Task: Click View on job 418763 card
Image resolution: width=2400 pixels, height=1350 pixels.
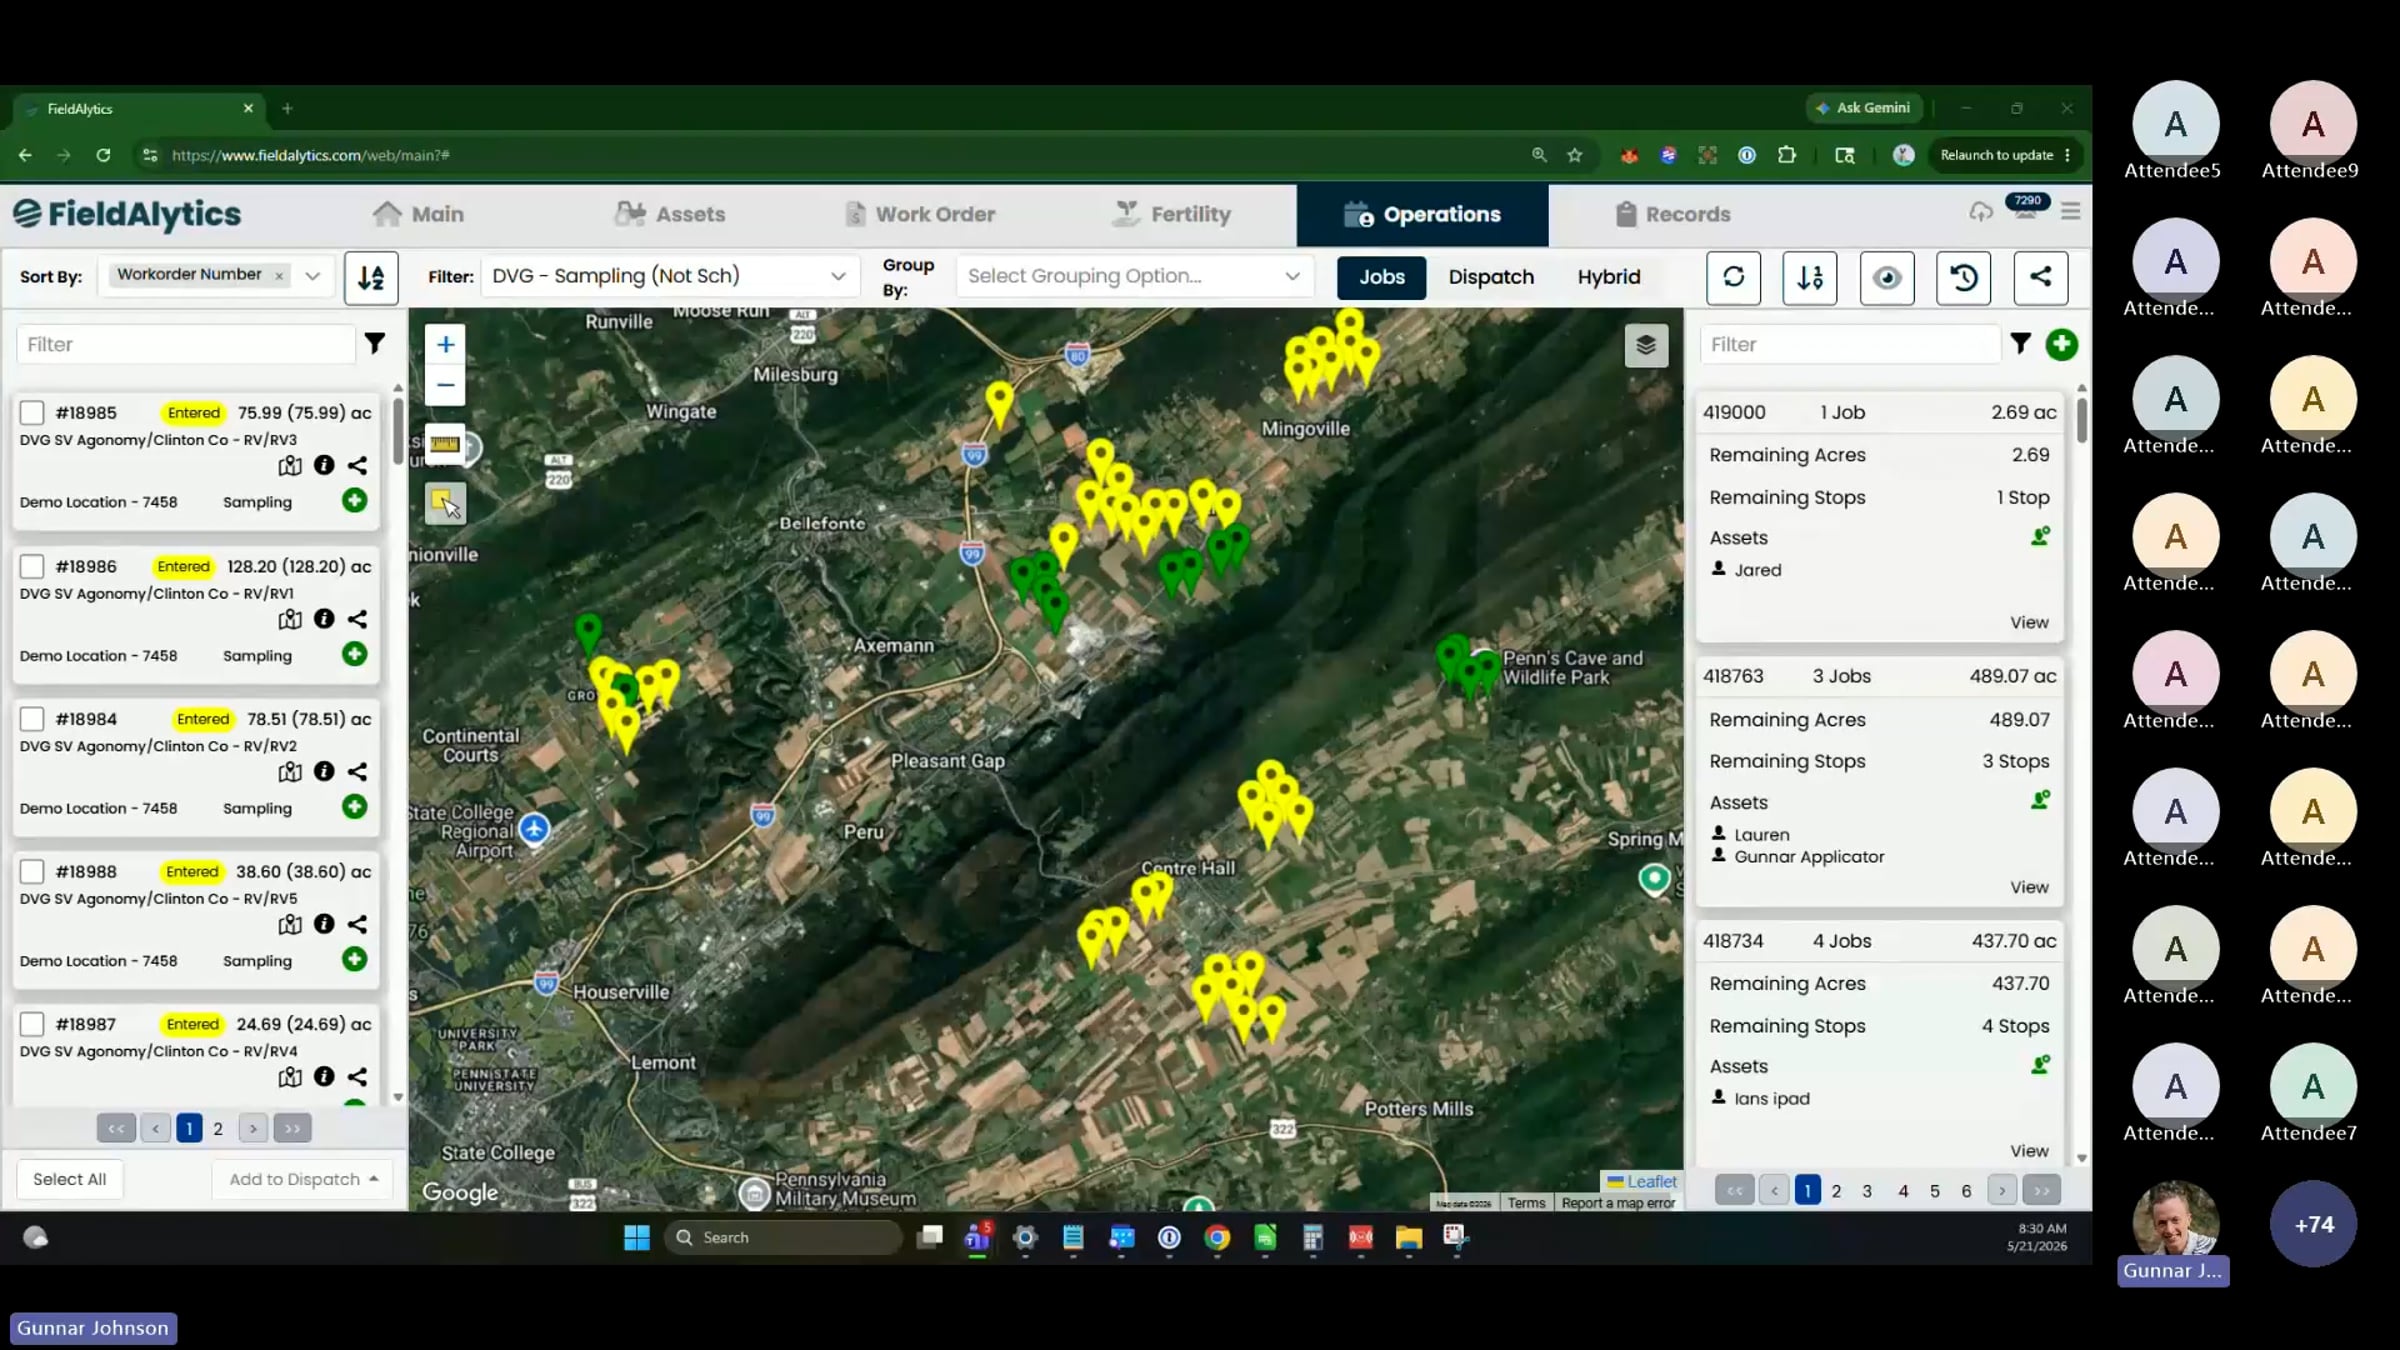Action: [2029, 887]
